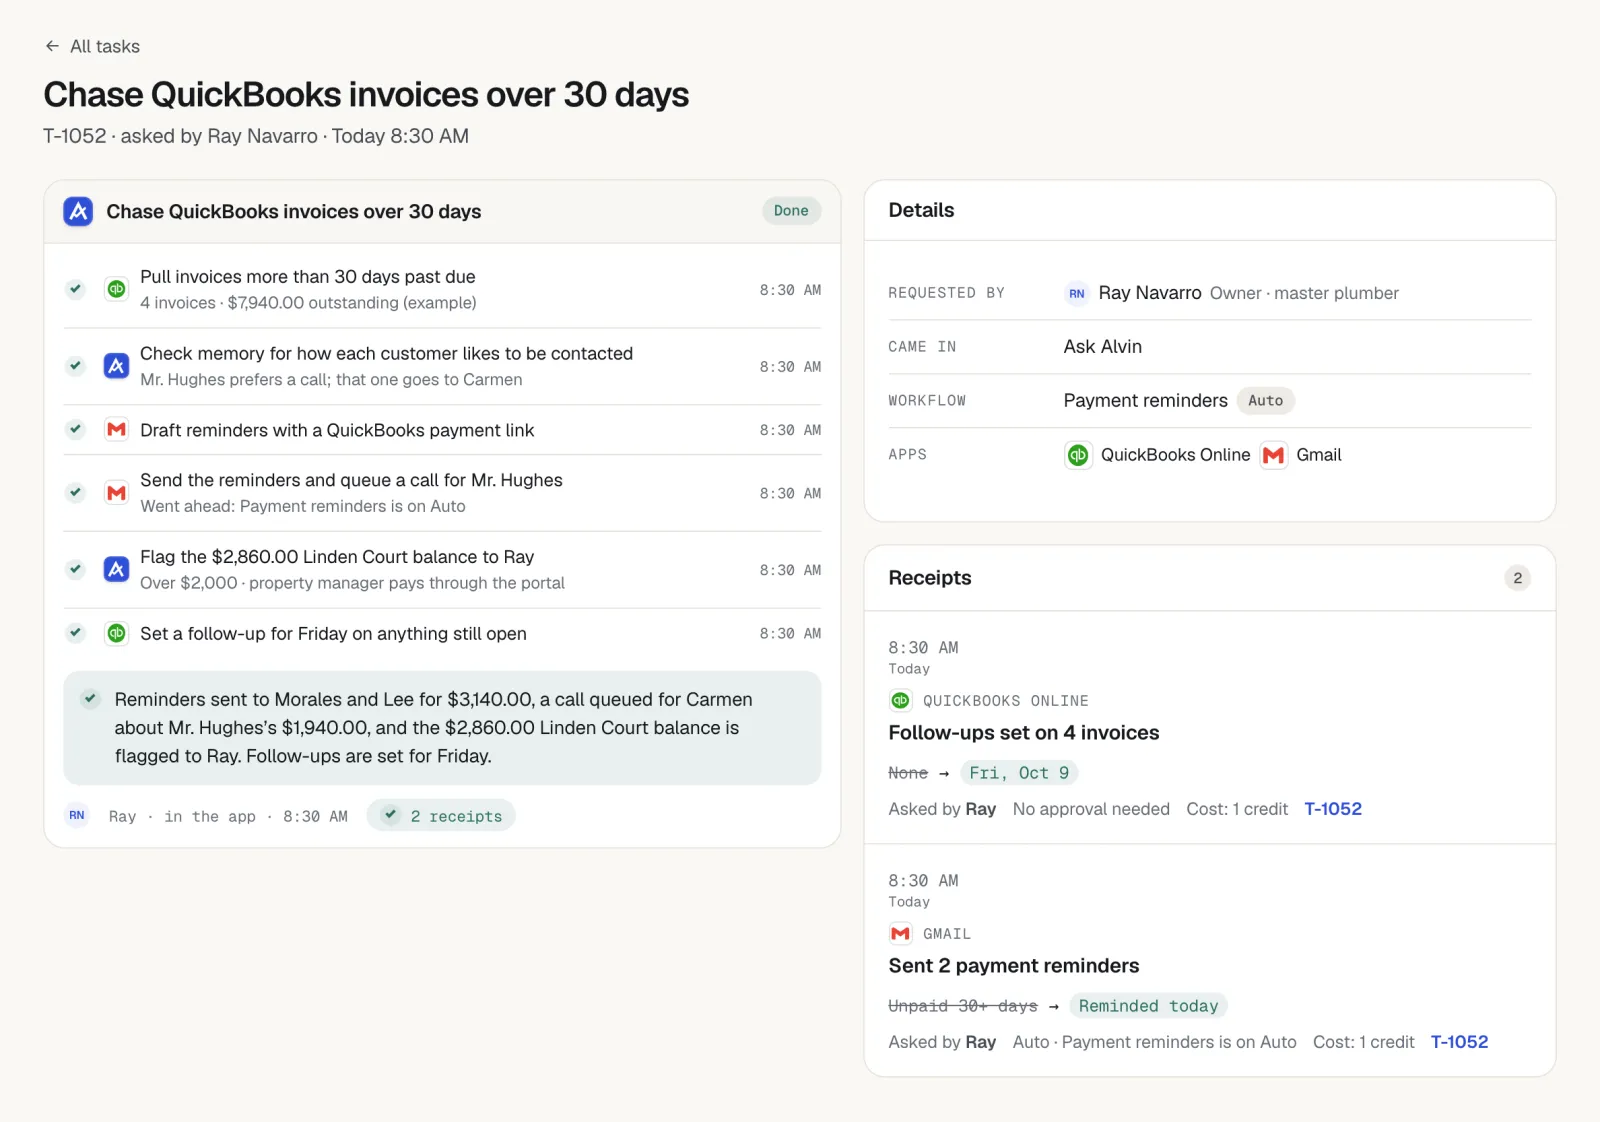1600x1122 pixels.
Task: Click the Auto badge next to Payment reminders
Action: (x=1265, y=401)
